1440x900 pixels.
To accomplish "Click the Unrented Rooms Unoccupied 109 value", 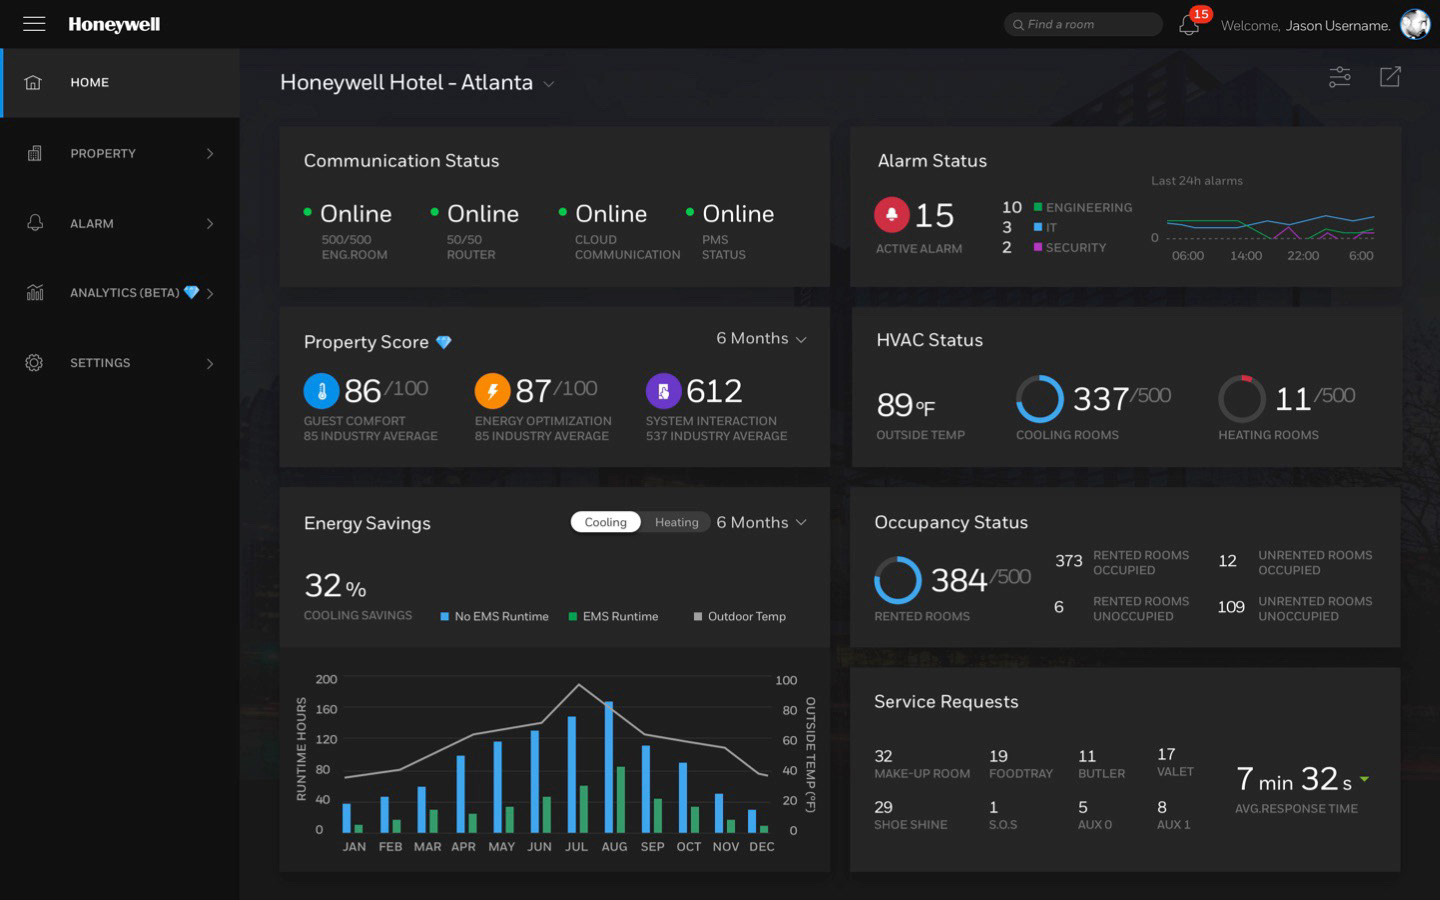I will tap(1231, 607).
